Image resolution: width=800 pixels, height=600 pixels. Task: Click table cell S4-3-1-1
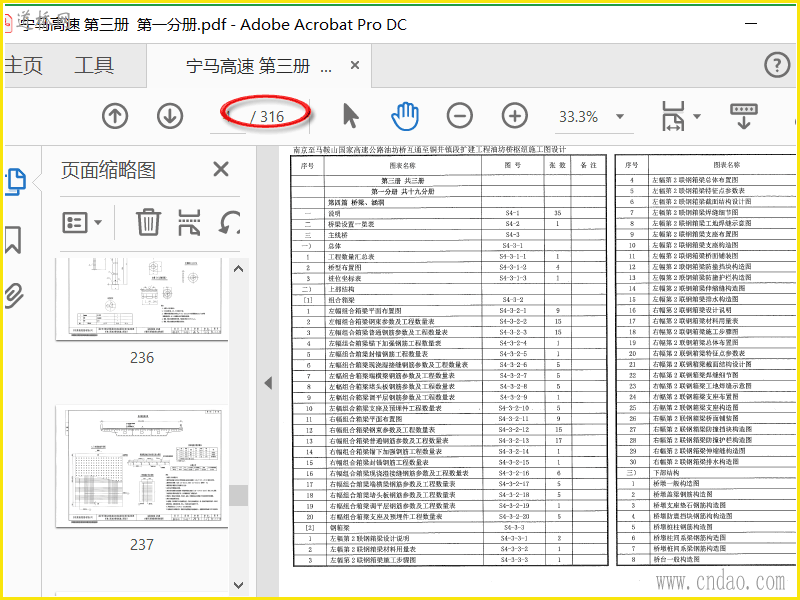(x=513, y=257)
